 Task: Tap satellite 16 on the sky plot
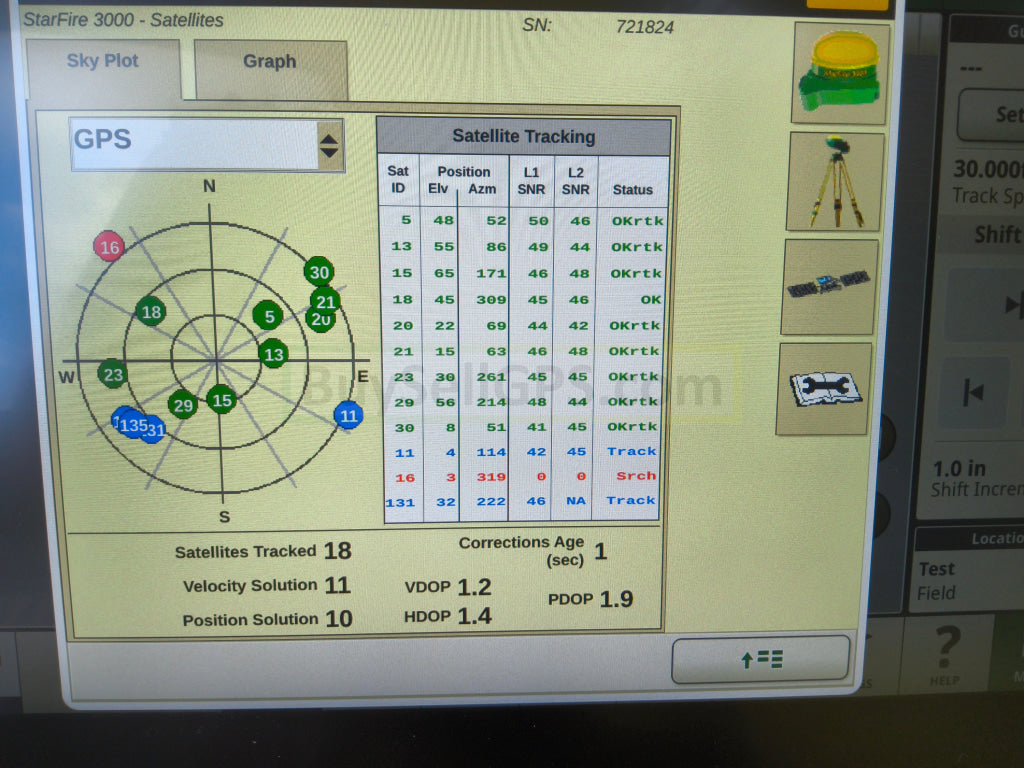pos(109,247)
